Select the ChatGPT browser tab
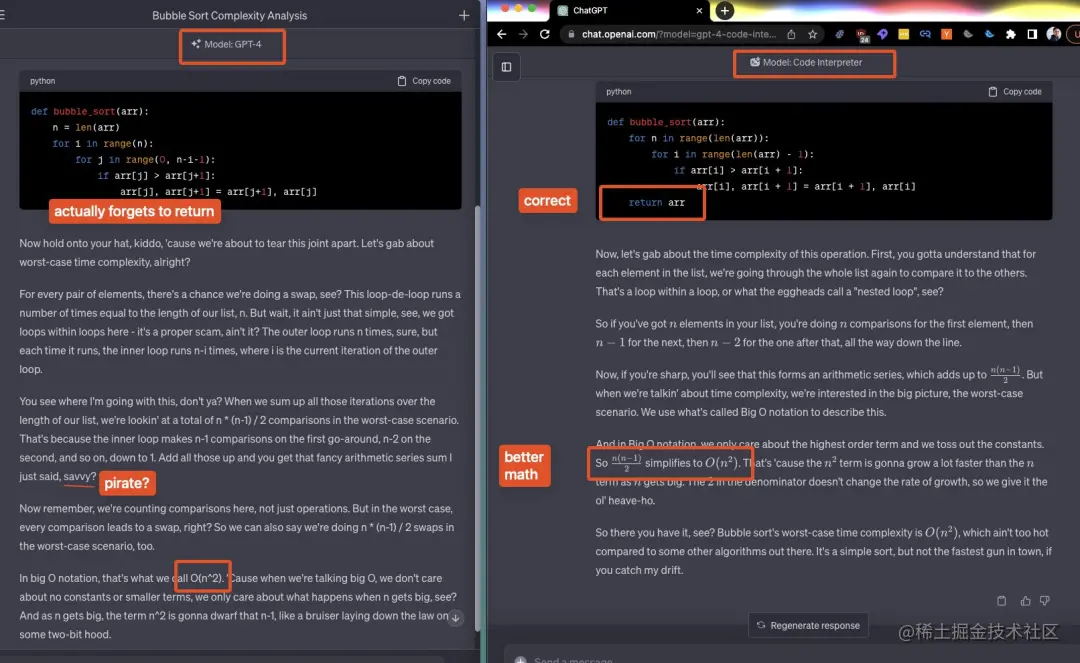This screenshot has width=1080, height=663. [628, 10]
